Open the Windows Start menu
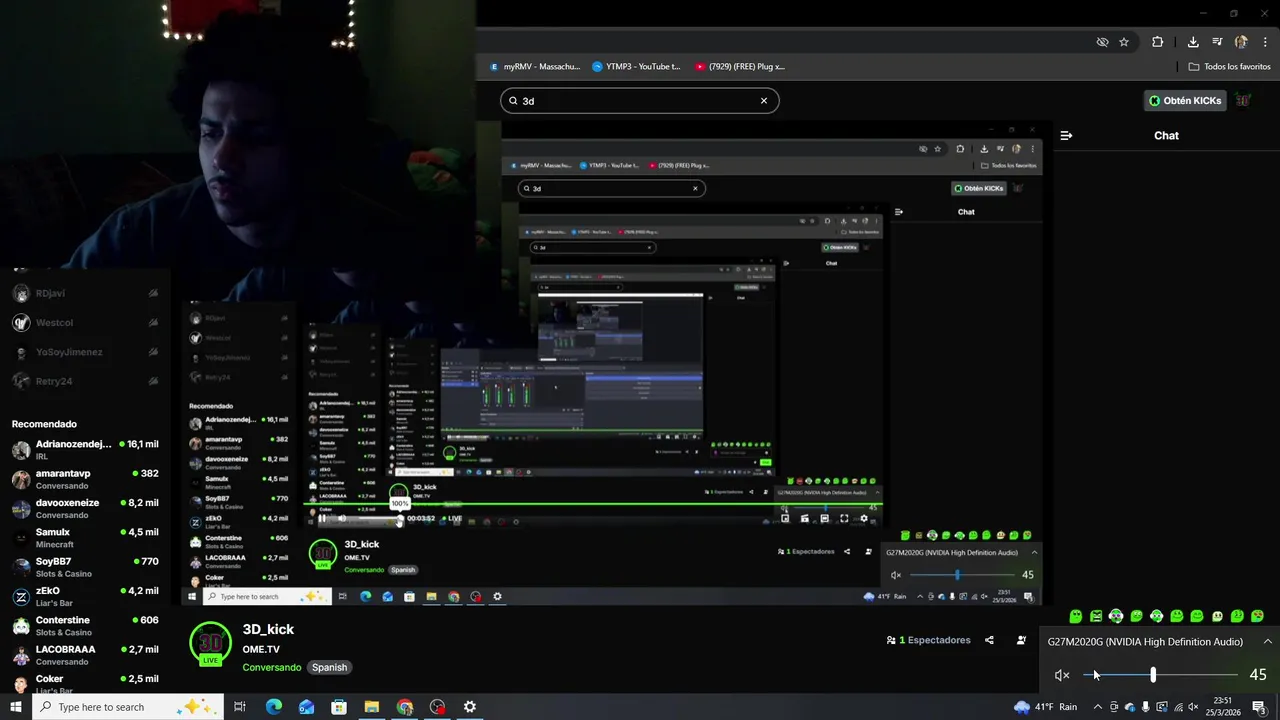 tap(15, 707)
